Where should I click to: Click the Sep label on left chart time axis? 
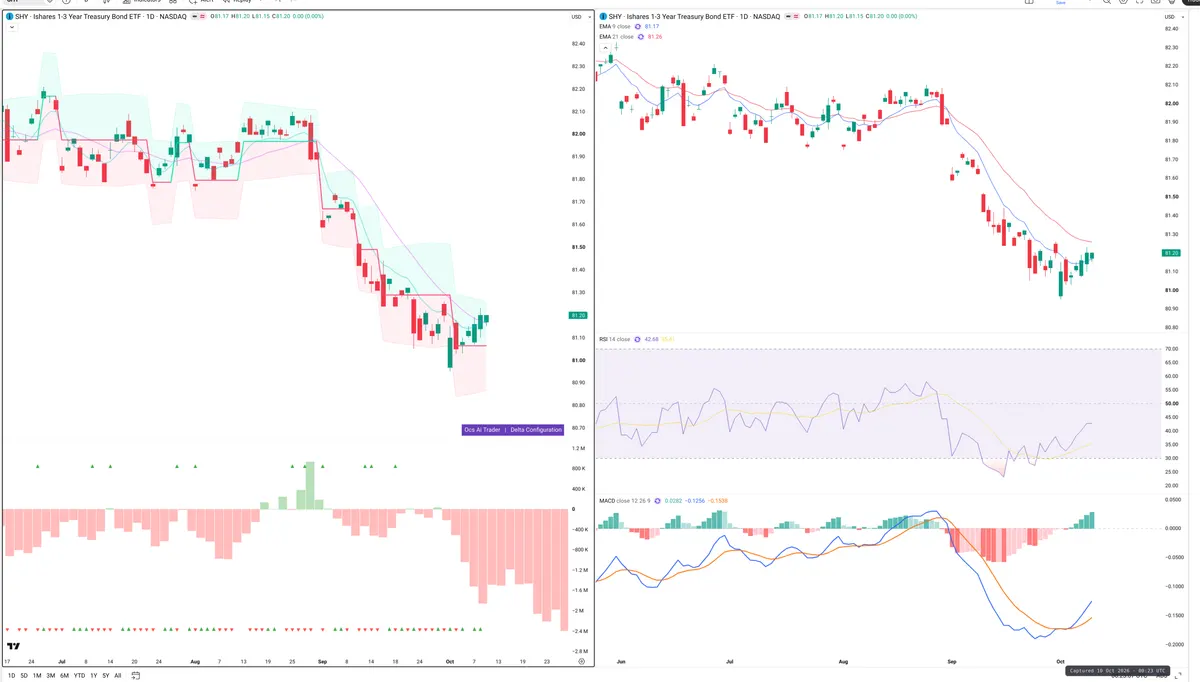click(322, 662)
